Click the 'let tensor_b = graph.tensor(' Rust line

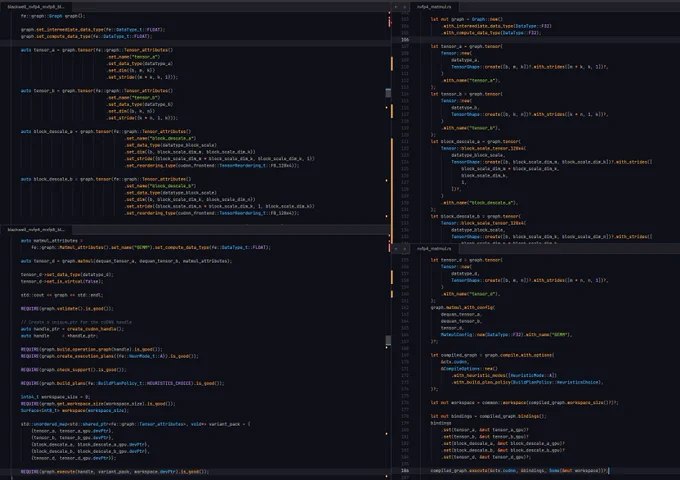coord(467,94)
